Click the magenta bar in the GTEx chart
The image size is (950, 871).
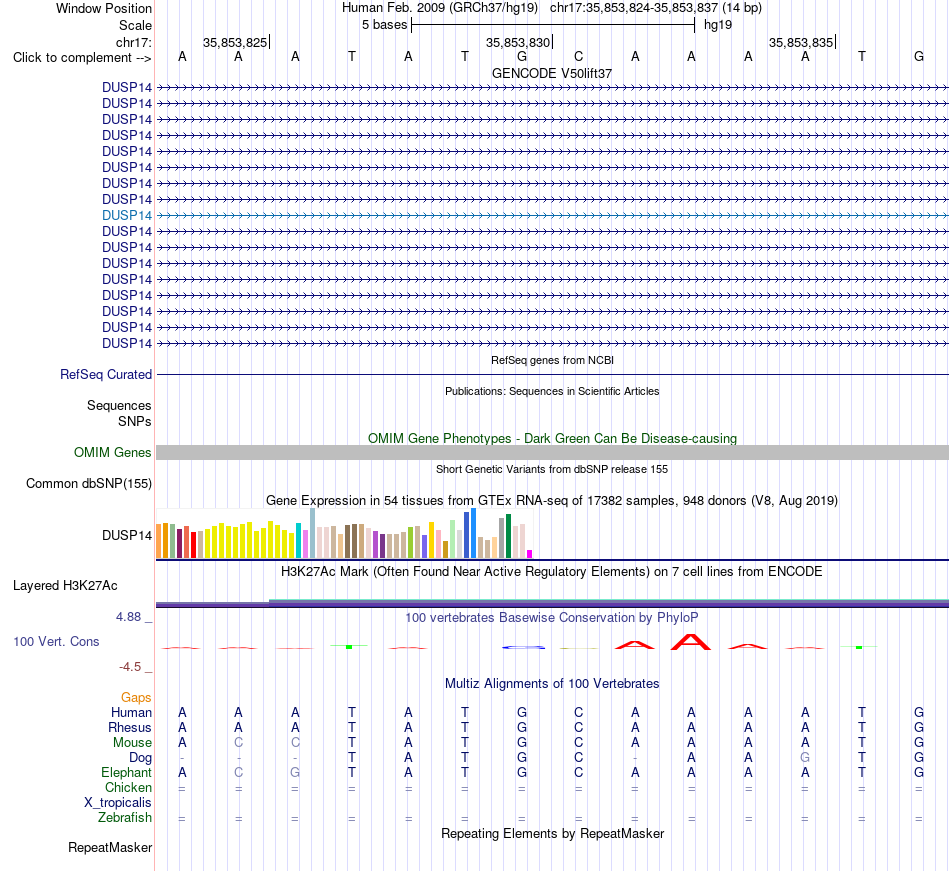click(x=530, y=554)
